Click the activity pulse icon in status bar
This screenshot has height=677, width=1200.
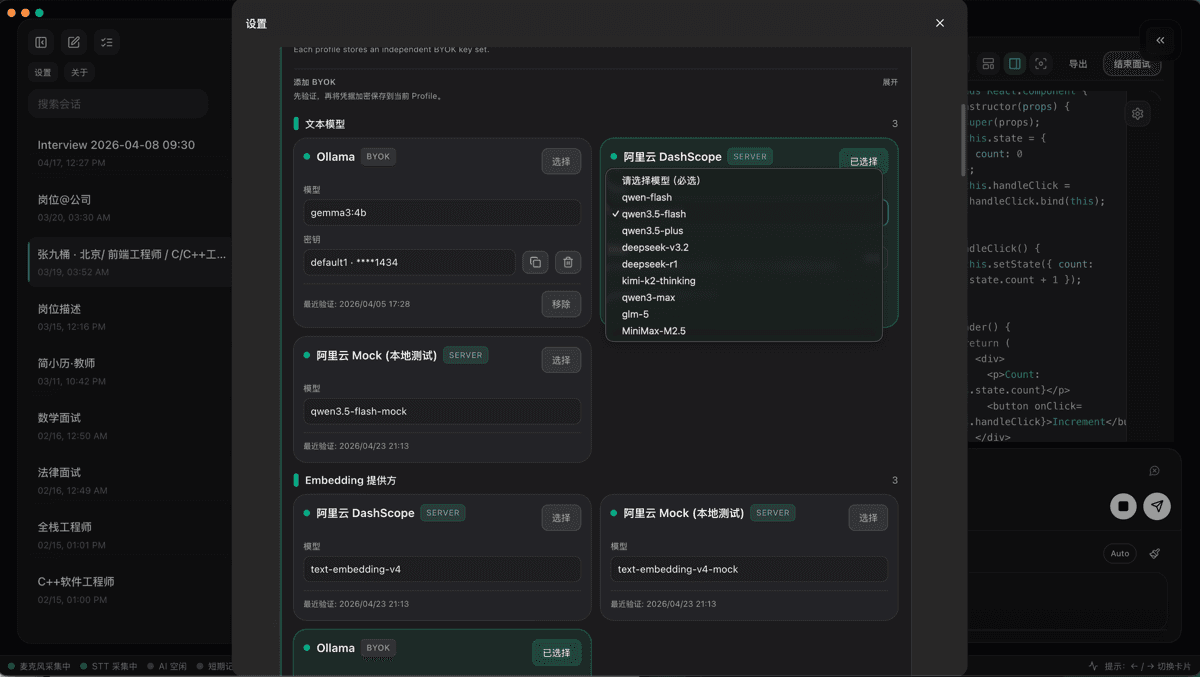pyautogui.click(x=1093, y=666)
